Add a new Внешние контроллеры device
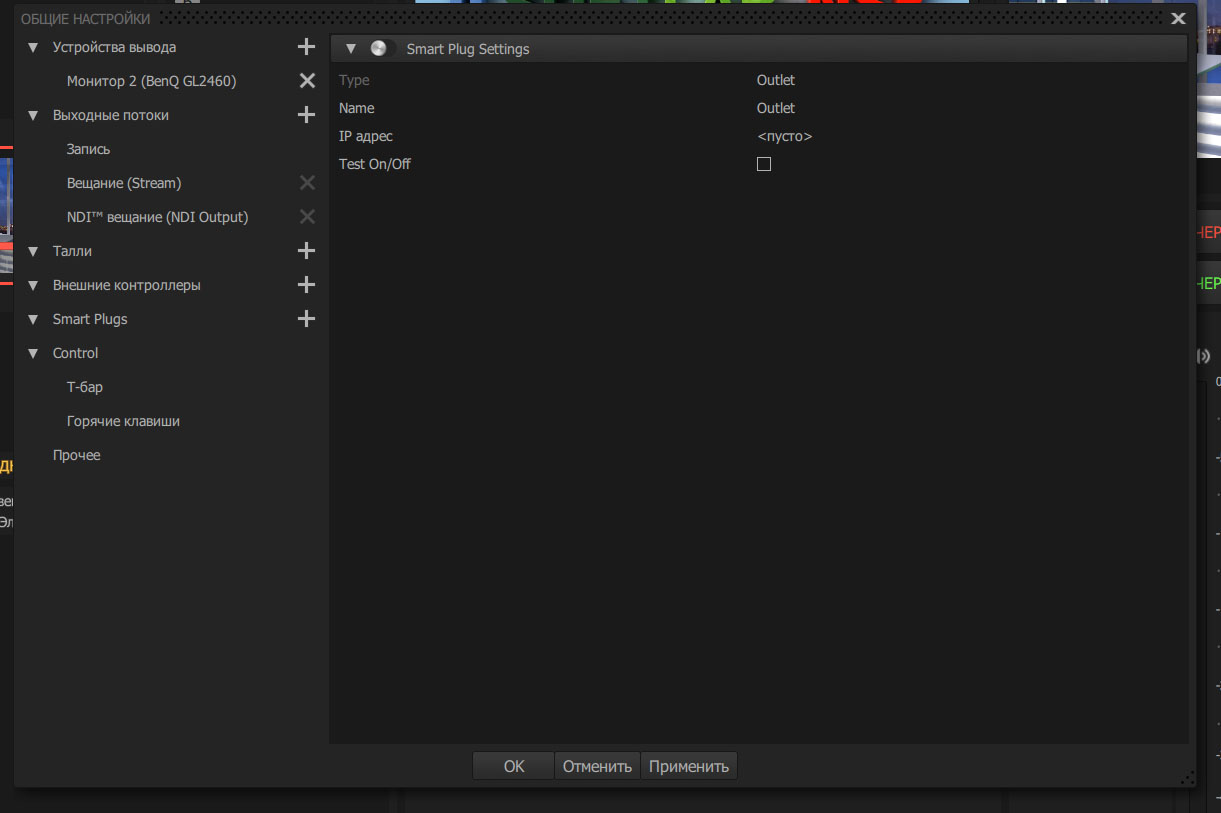This screenshot has width=1221, height=813. point(307,285)
